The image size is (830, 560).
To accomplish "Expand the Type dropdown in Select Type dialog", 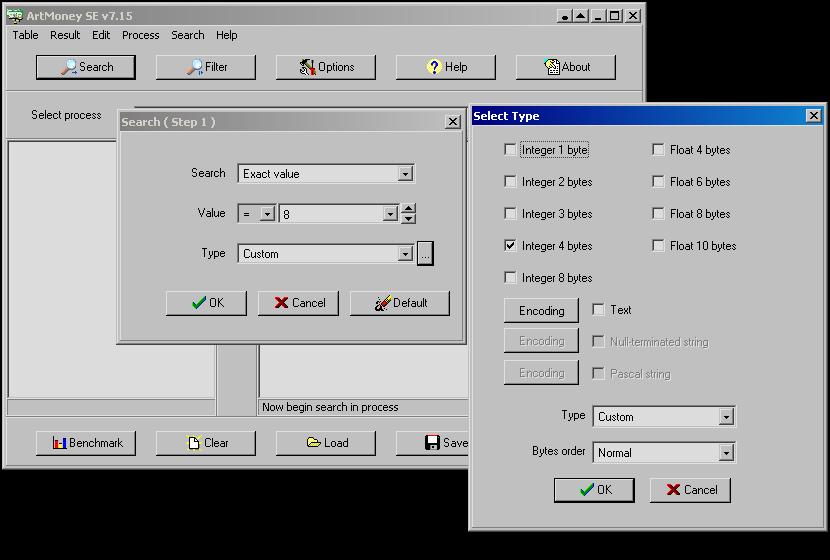I will [726, 417].
